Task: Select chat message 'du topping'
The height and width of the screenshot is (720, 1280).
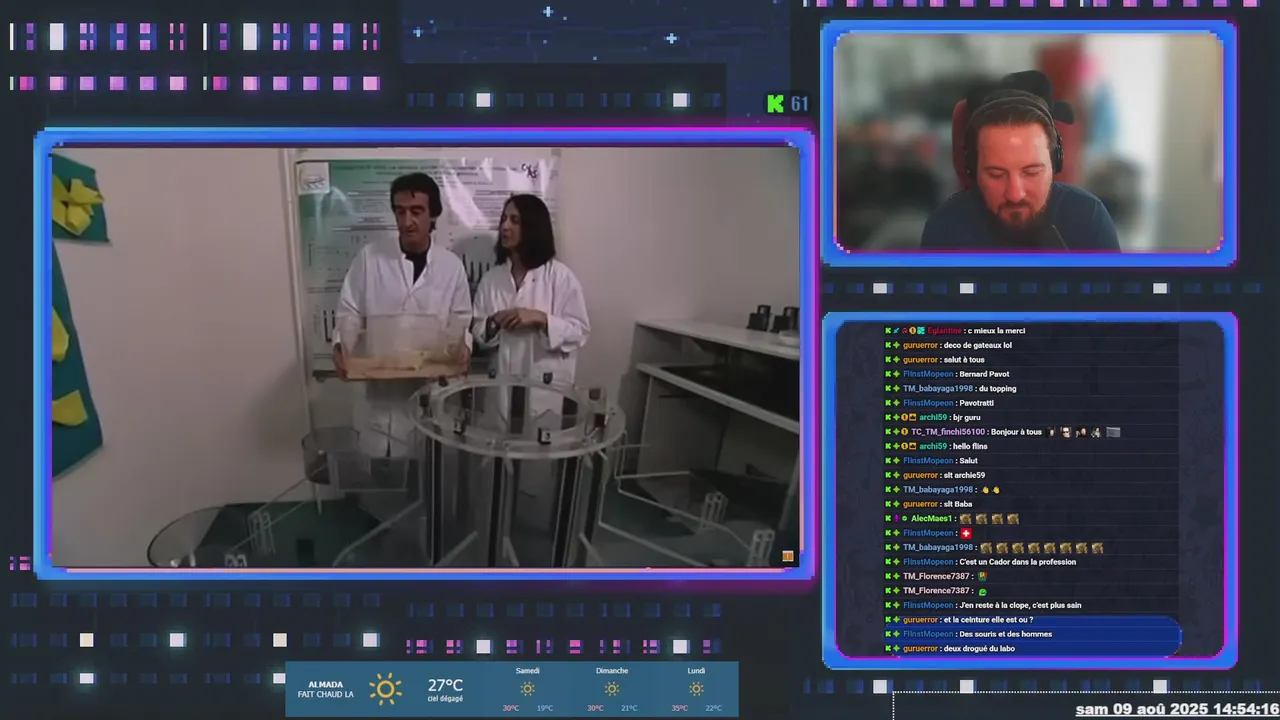Action: [997, 389]
